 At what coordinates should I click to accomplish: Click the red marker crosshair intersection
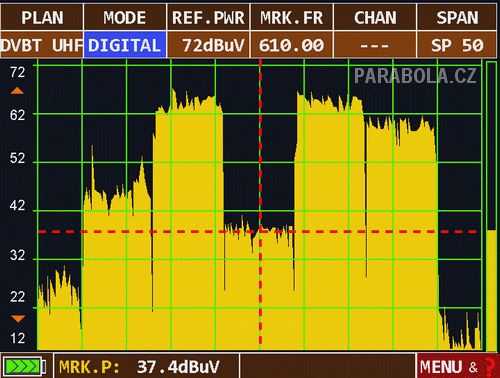click(x=260, y=231)
